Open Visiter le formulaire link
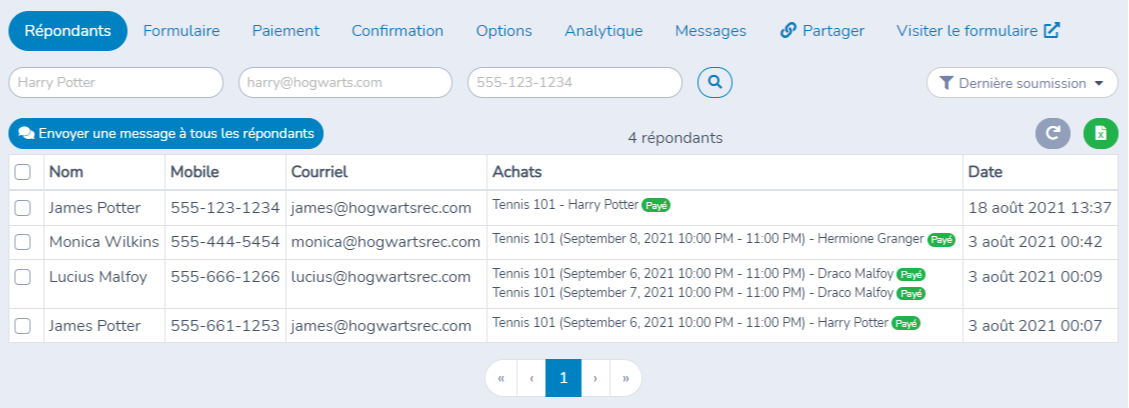The width and height of the screenshot is (1129, 408). point(978,31)
